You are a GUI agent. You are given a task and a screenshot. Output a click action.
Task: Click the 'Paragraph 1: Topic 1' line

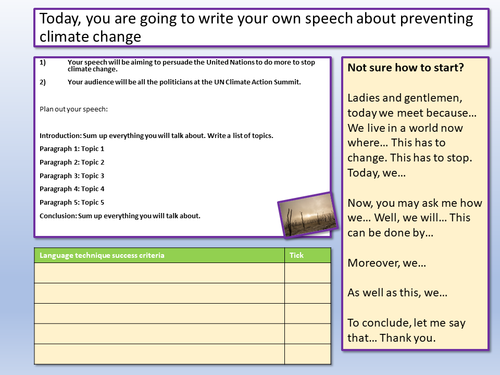72,149
